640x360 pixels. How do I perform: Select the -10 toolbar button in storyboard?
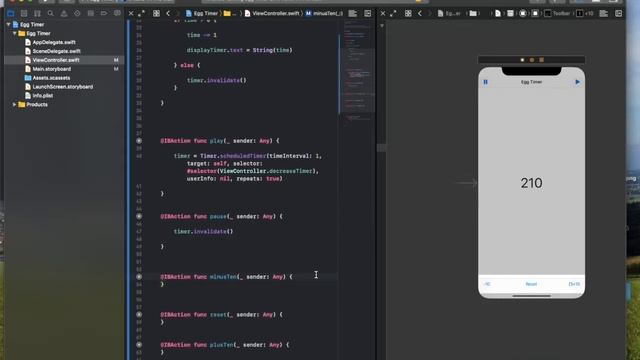[x=487, y=284]
